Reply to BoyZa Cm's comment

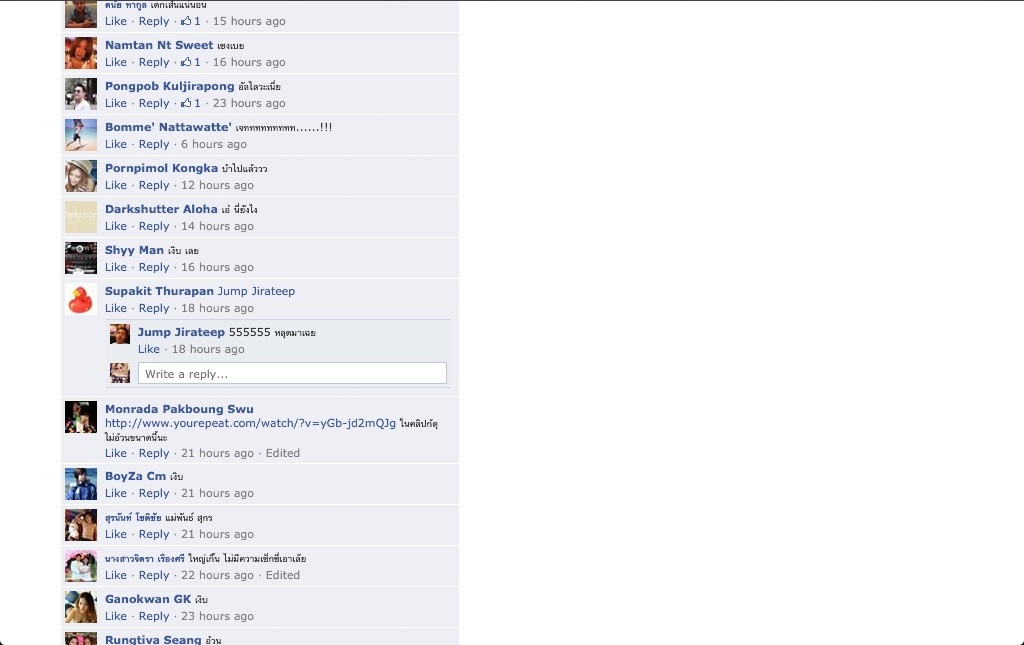[x=153, y=494]
